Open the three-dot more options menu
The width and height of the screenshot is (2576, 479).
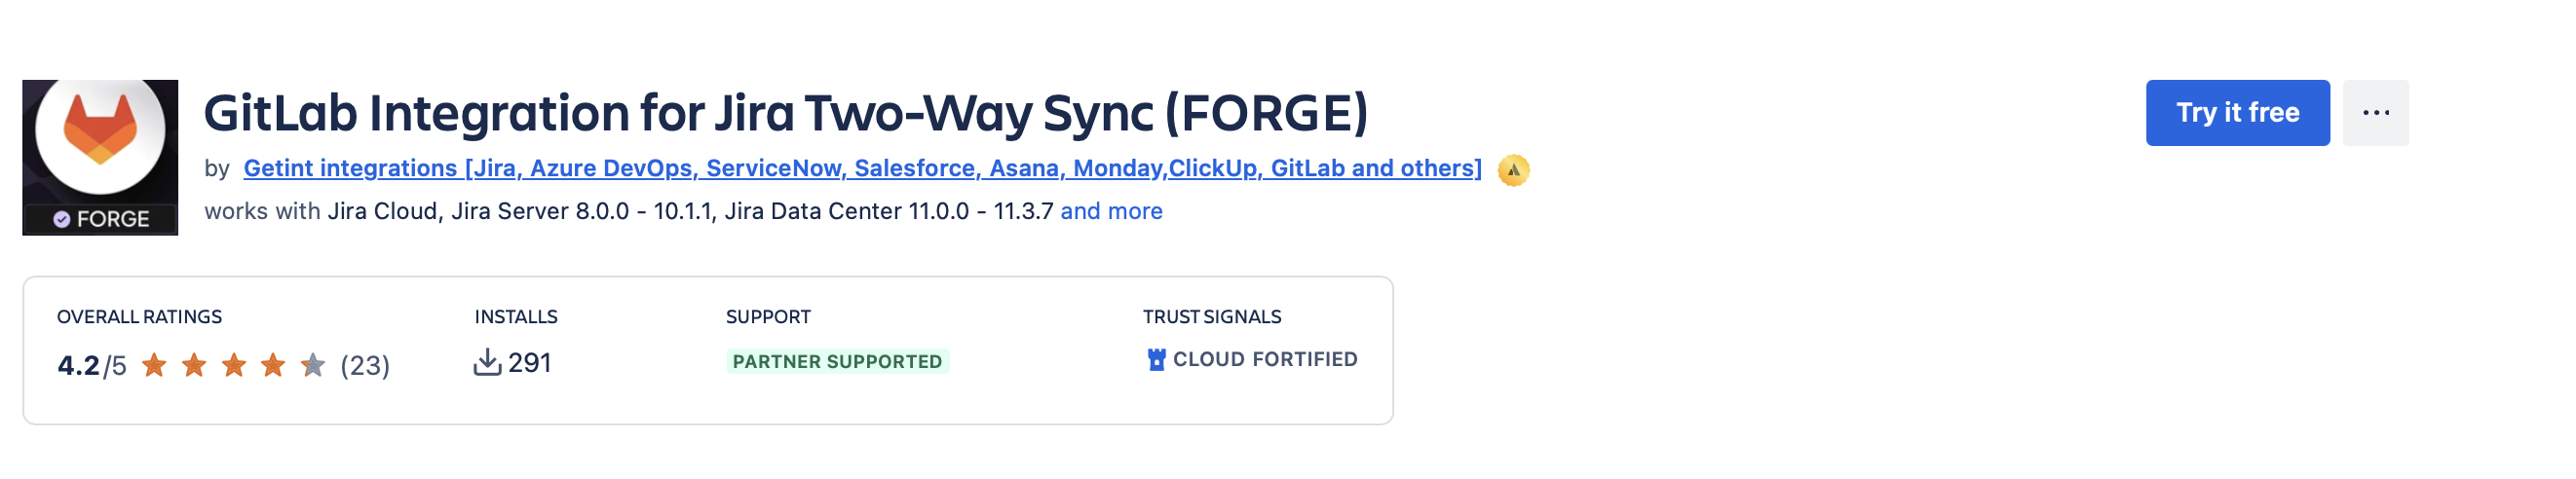(2375, 113)
